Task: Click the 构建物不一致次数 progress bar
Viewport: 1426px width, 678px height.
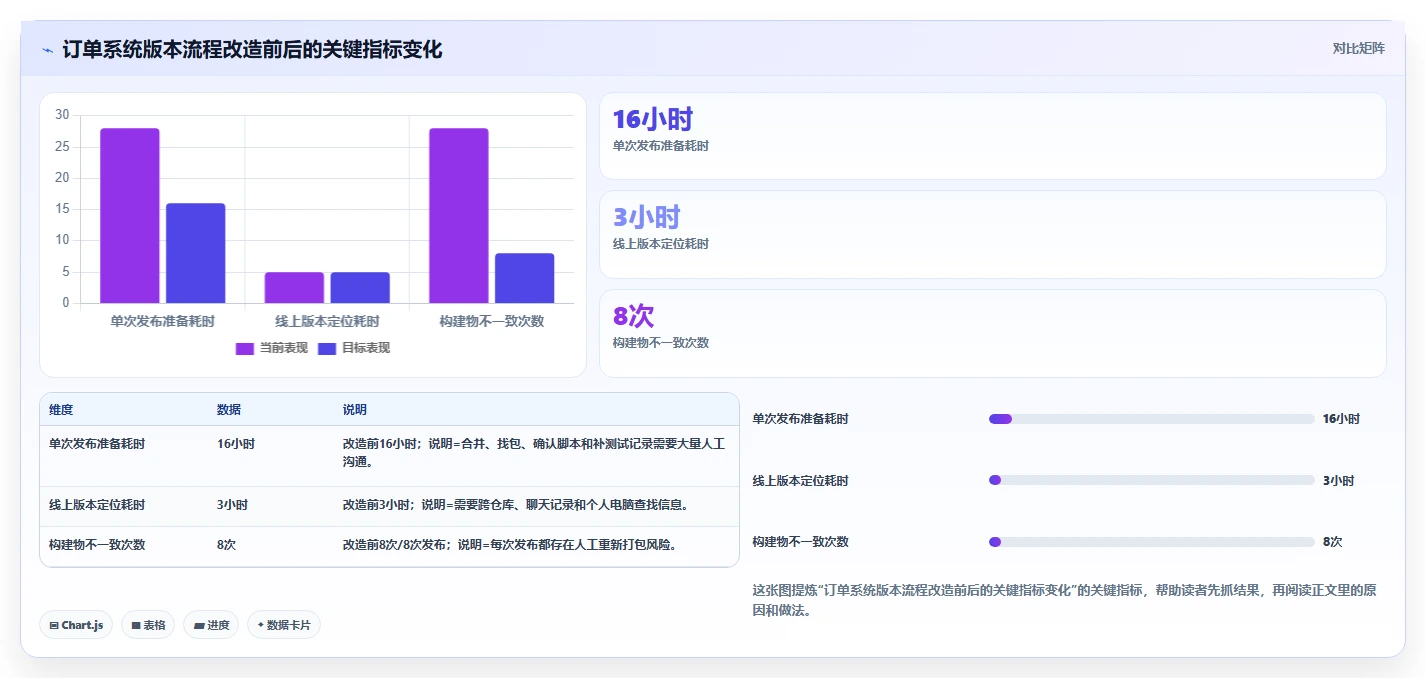Action: pyautogui.click(x=1151, y=542)
